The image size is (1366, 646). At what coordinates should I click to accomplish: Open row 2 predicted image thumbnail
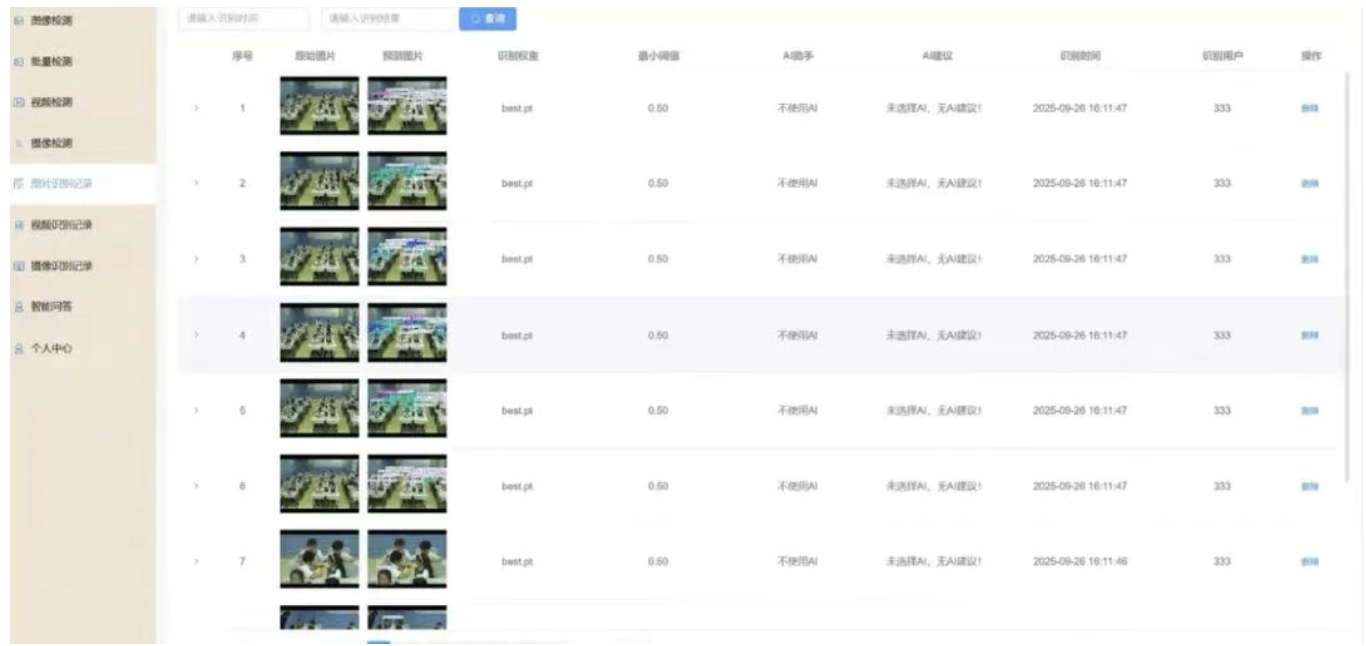(407, 181)
